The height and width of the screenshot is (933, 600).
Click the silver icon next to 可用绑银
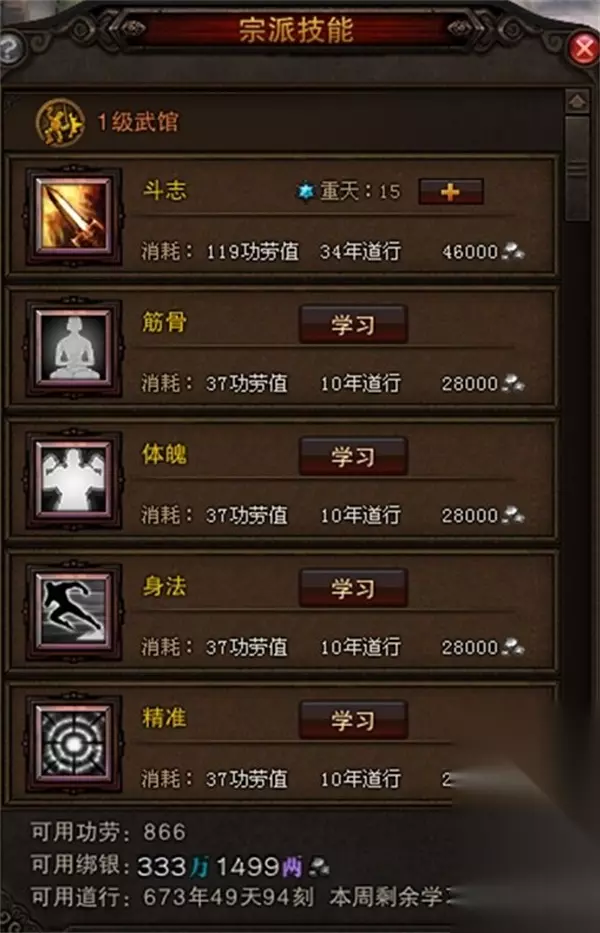pos(318,866)
